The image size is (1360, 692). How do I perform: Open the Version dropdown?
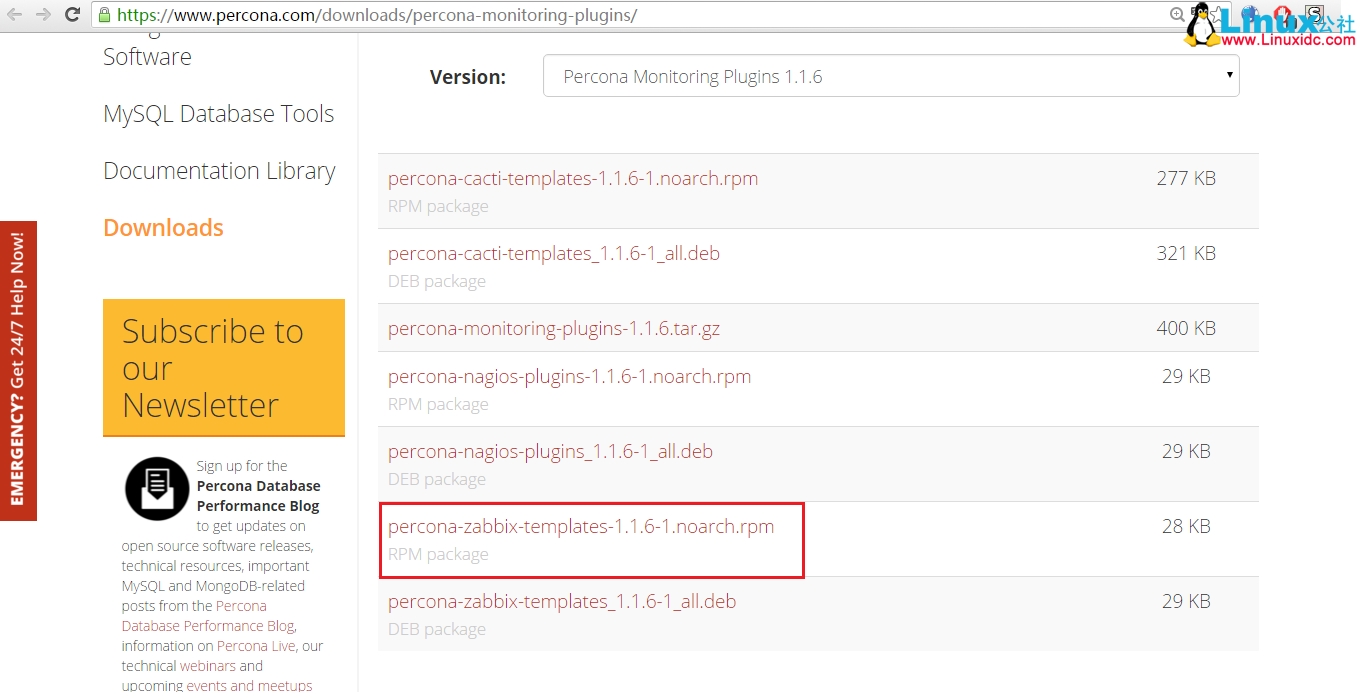(x=890, y=75)
